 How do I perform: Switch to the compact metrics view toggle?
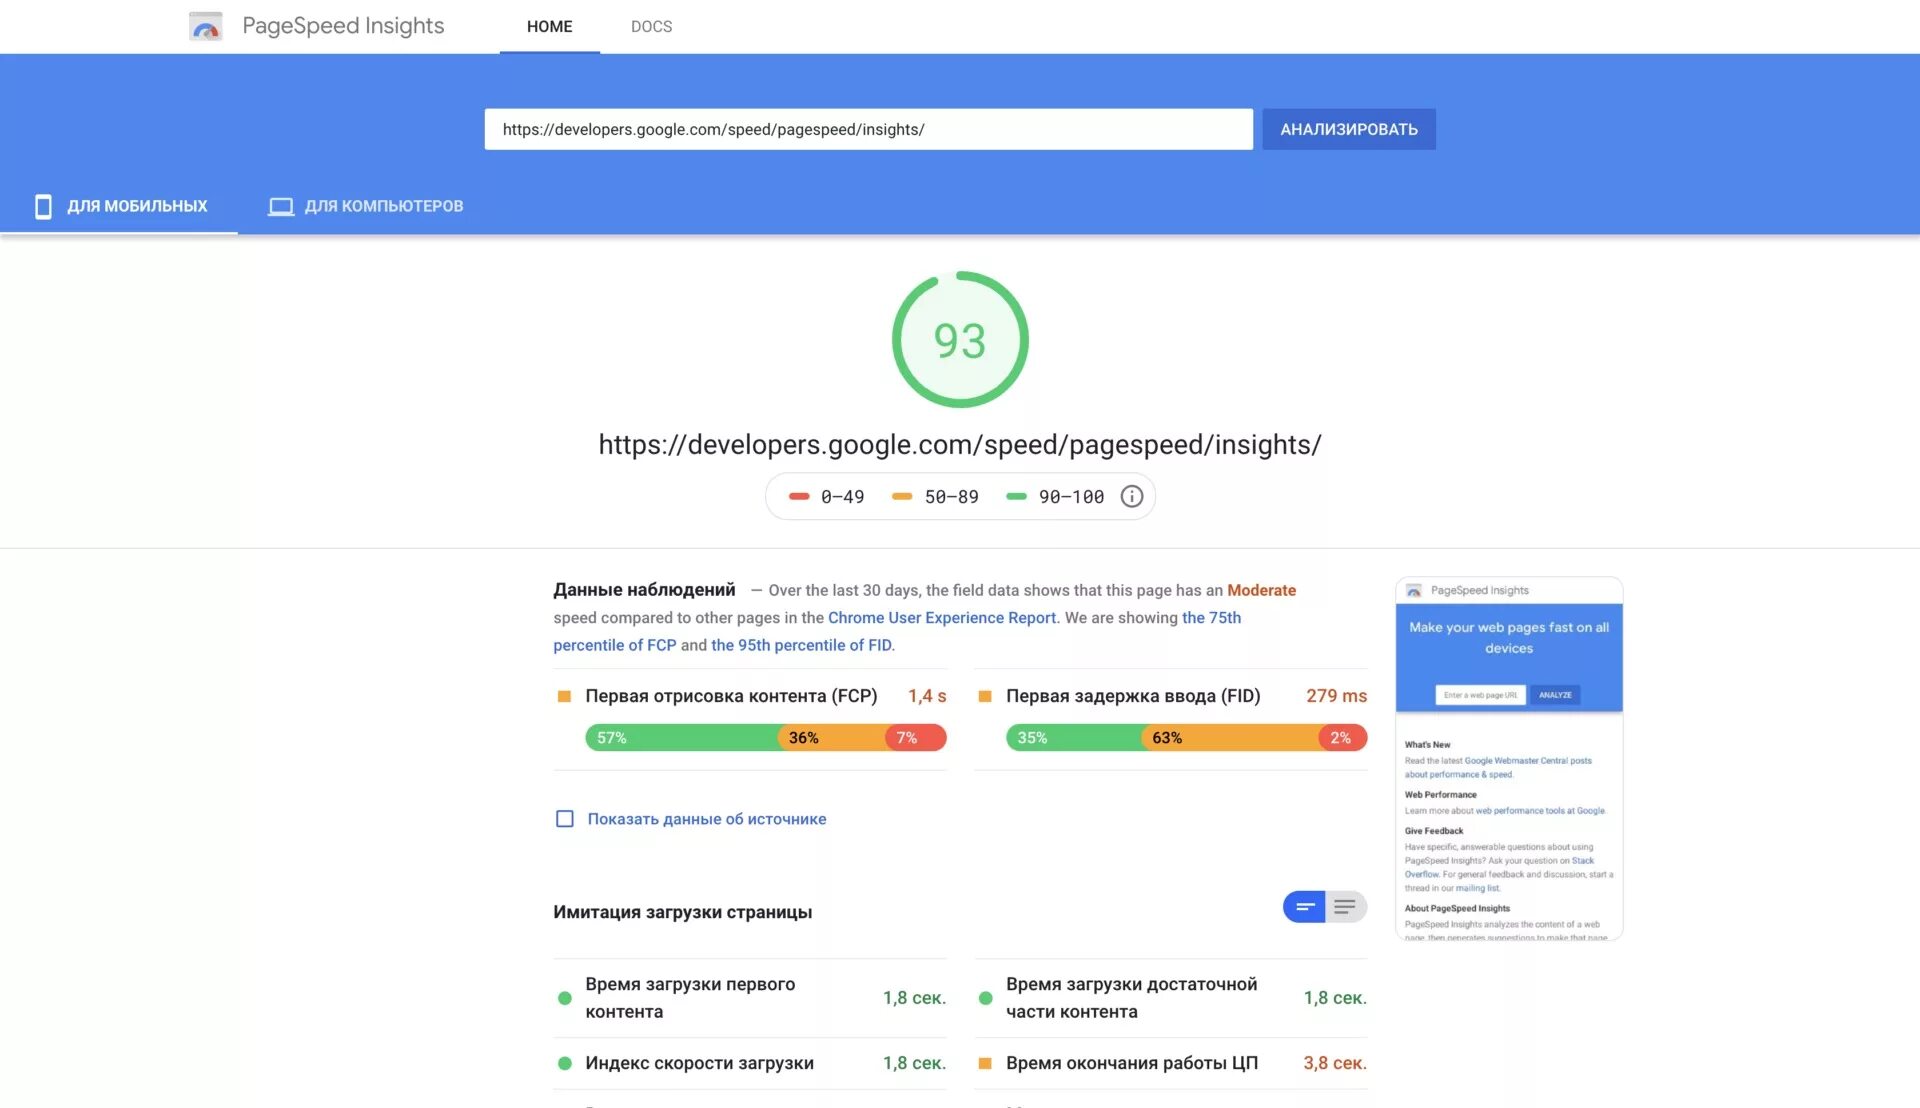point(1304,907)
